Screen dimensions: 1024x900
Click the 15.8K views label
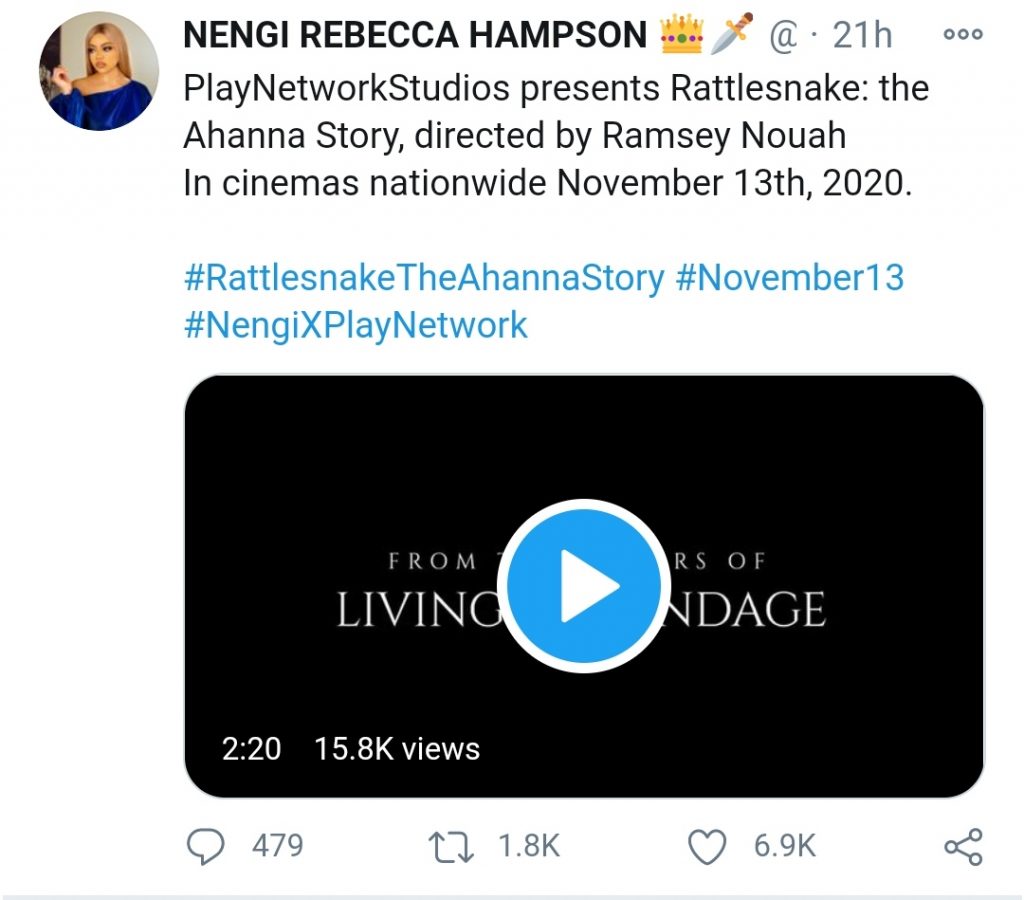point(397,749)
